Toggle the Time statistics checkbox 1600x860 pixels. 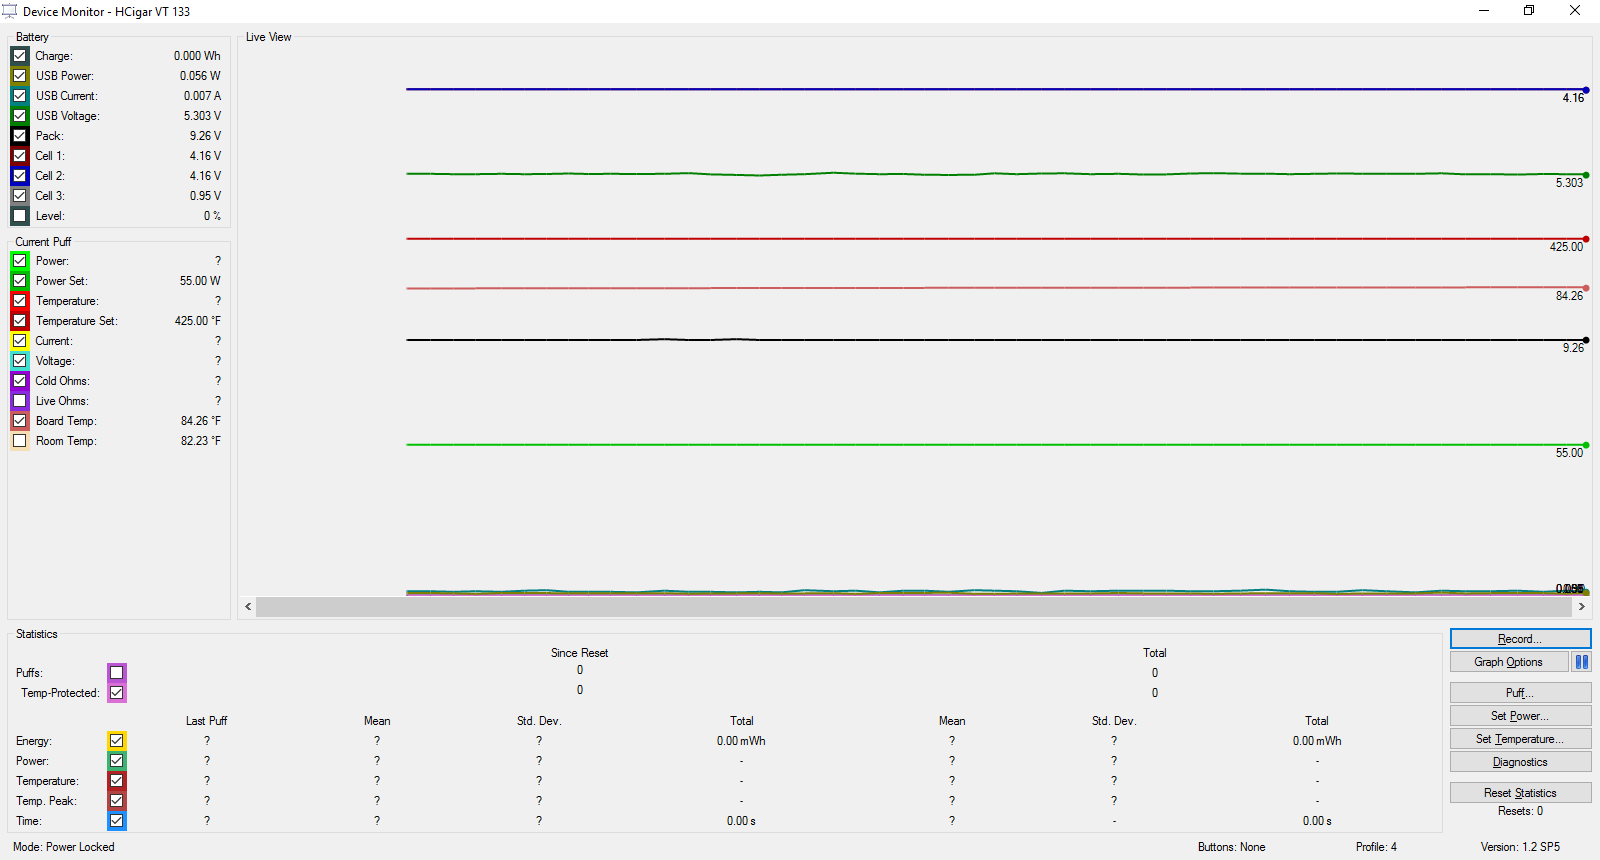point(117,821)
